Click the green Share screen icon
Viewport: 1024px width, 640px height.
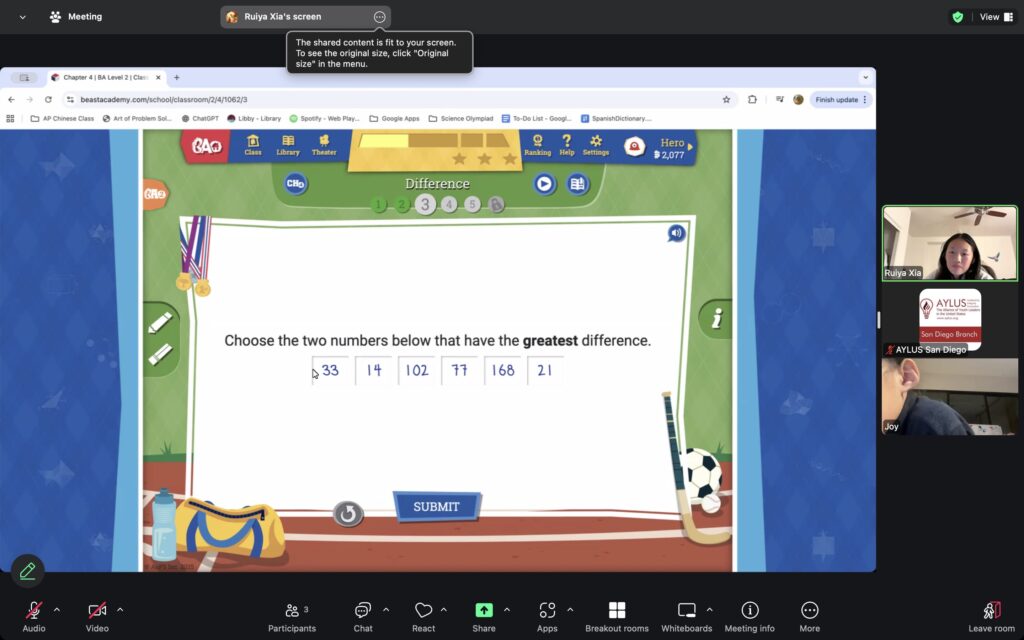(x=484, y=611)
